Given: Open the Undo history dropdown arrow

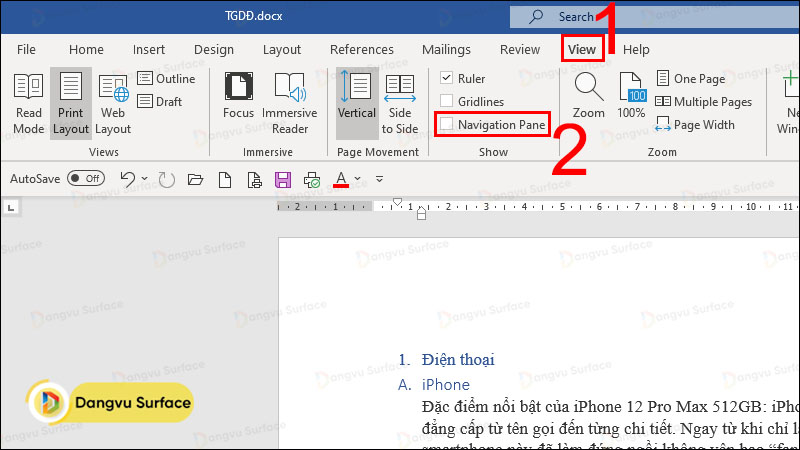Looking at the screenshot, I should 145,179.
